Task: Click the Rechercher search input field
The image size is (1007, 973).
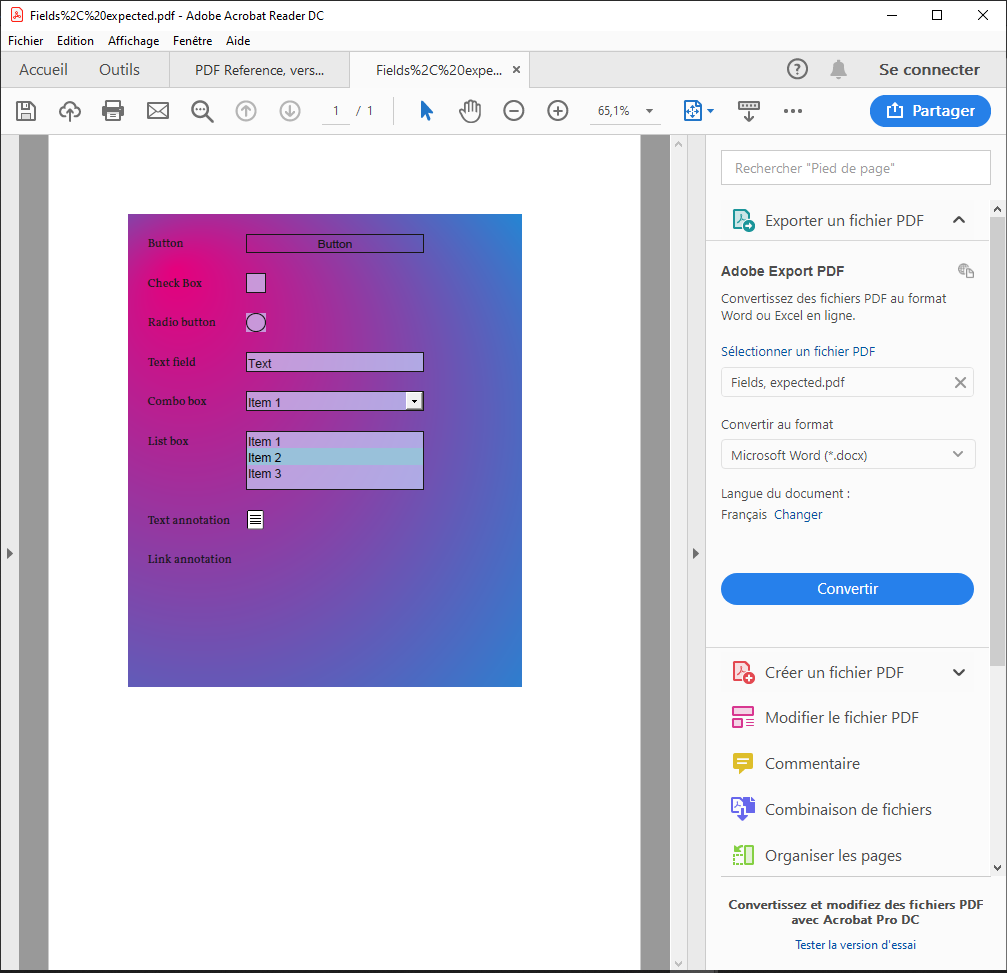Action: [855, 168]
